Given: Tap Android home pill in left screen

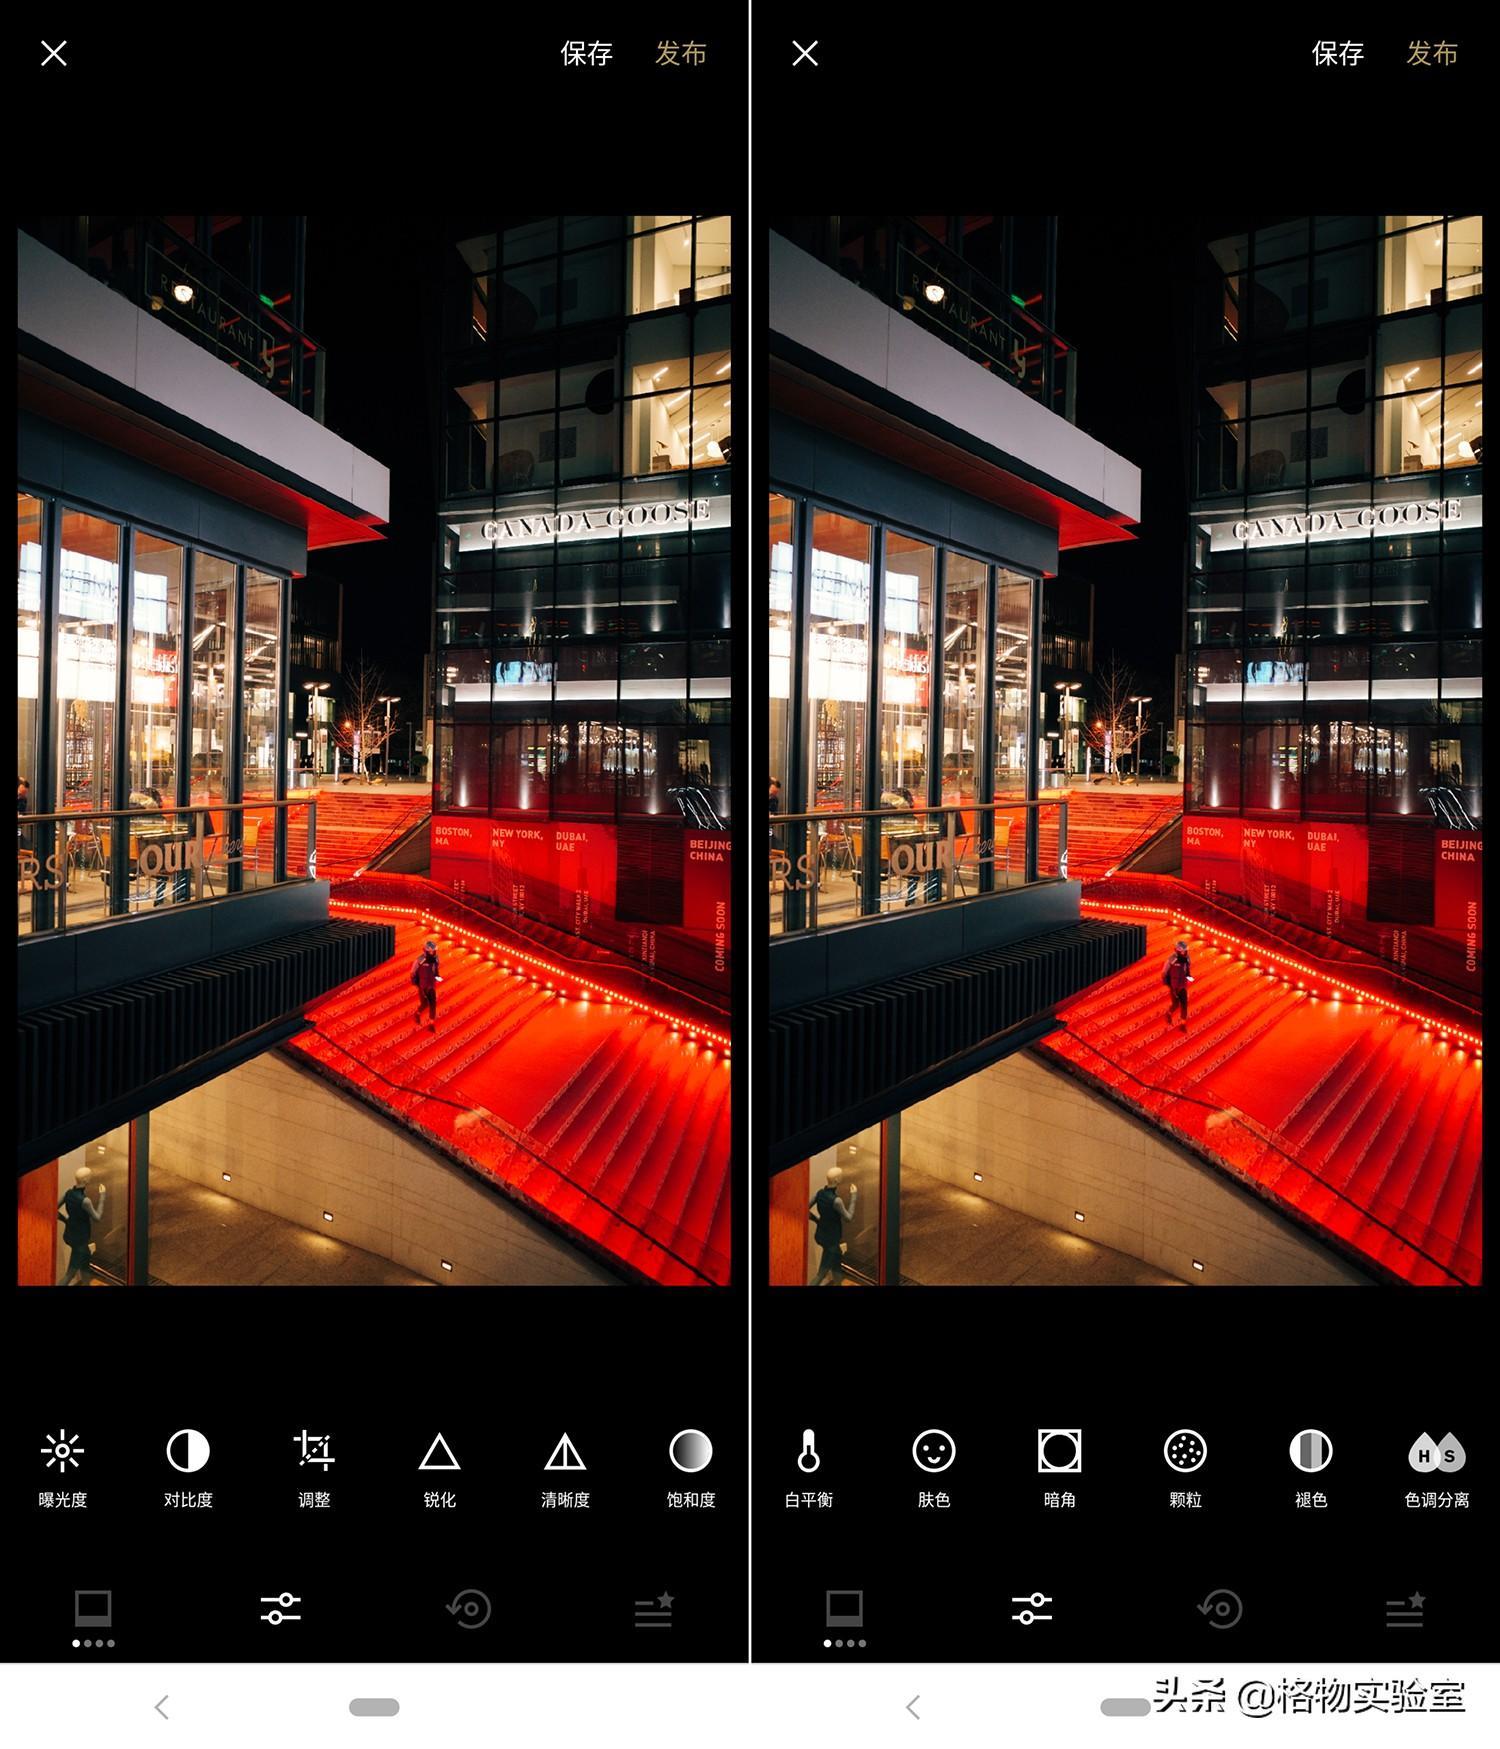Looking at the screenshot, I should (374, 1707).
